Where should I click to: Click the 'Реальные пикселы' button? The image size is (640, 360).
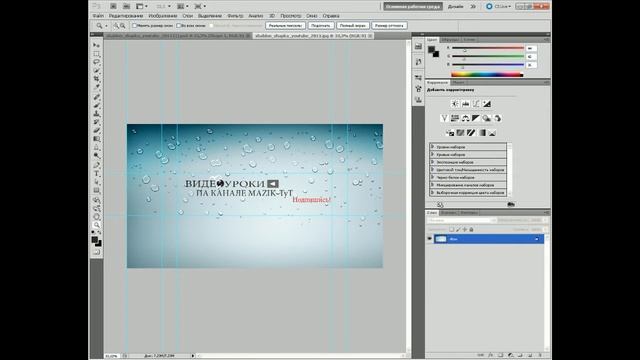(x=285, y=25)
